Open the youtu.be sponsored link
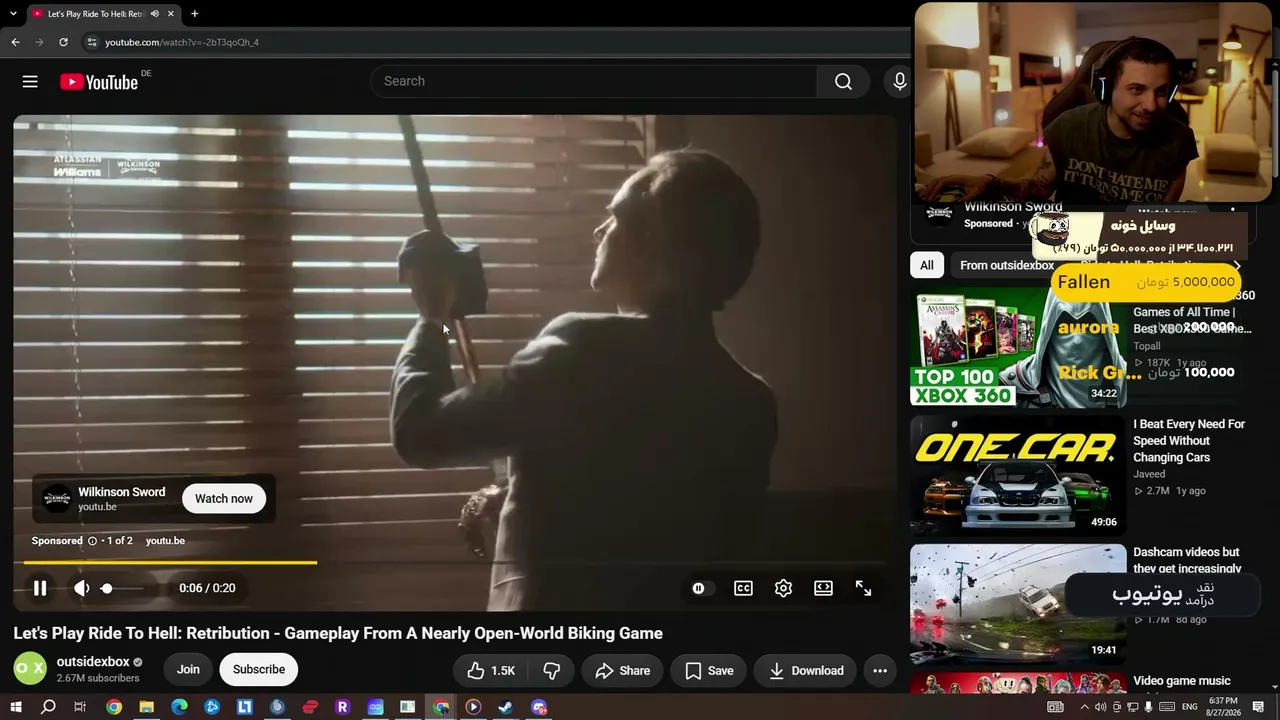1280x720 pixels. coord(165,541)
